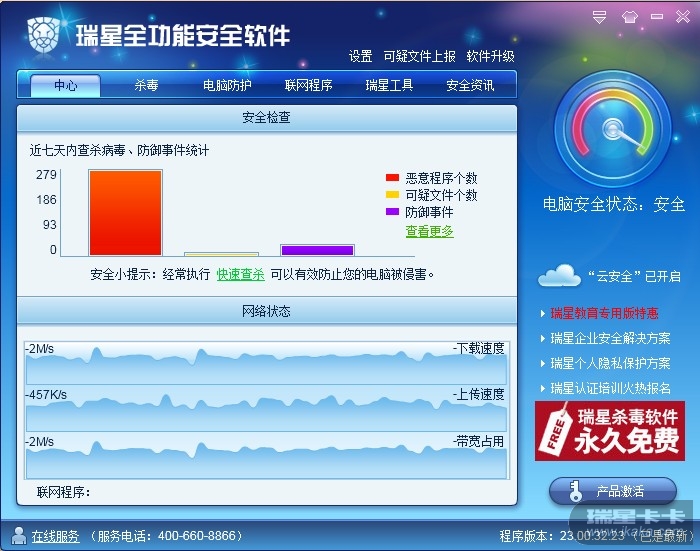Open 可疑文件上报 report link
700x551 pixels.
[419, 56]
